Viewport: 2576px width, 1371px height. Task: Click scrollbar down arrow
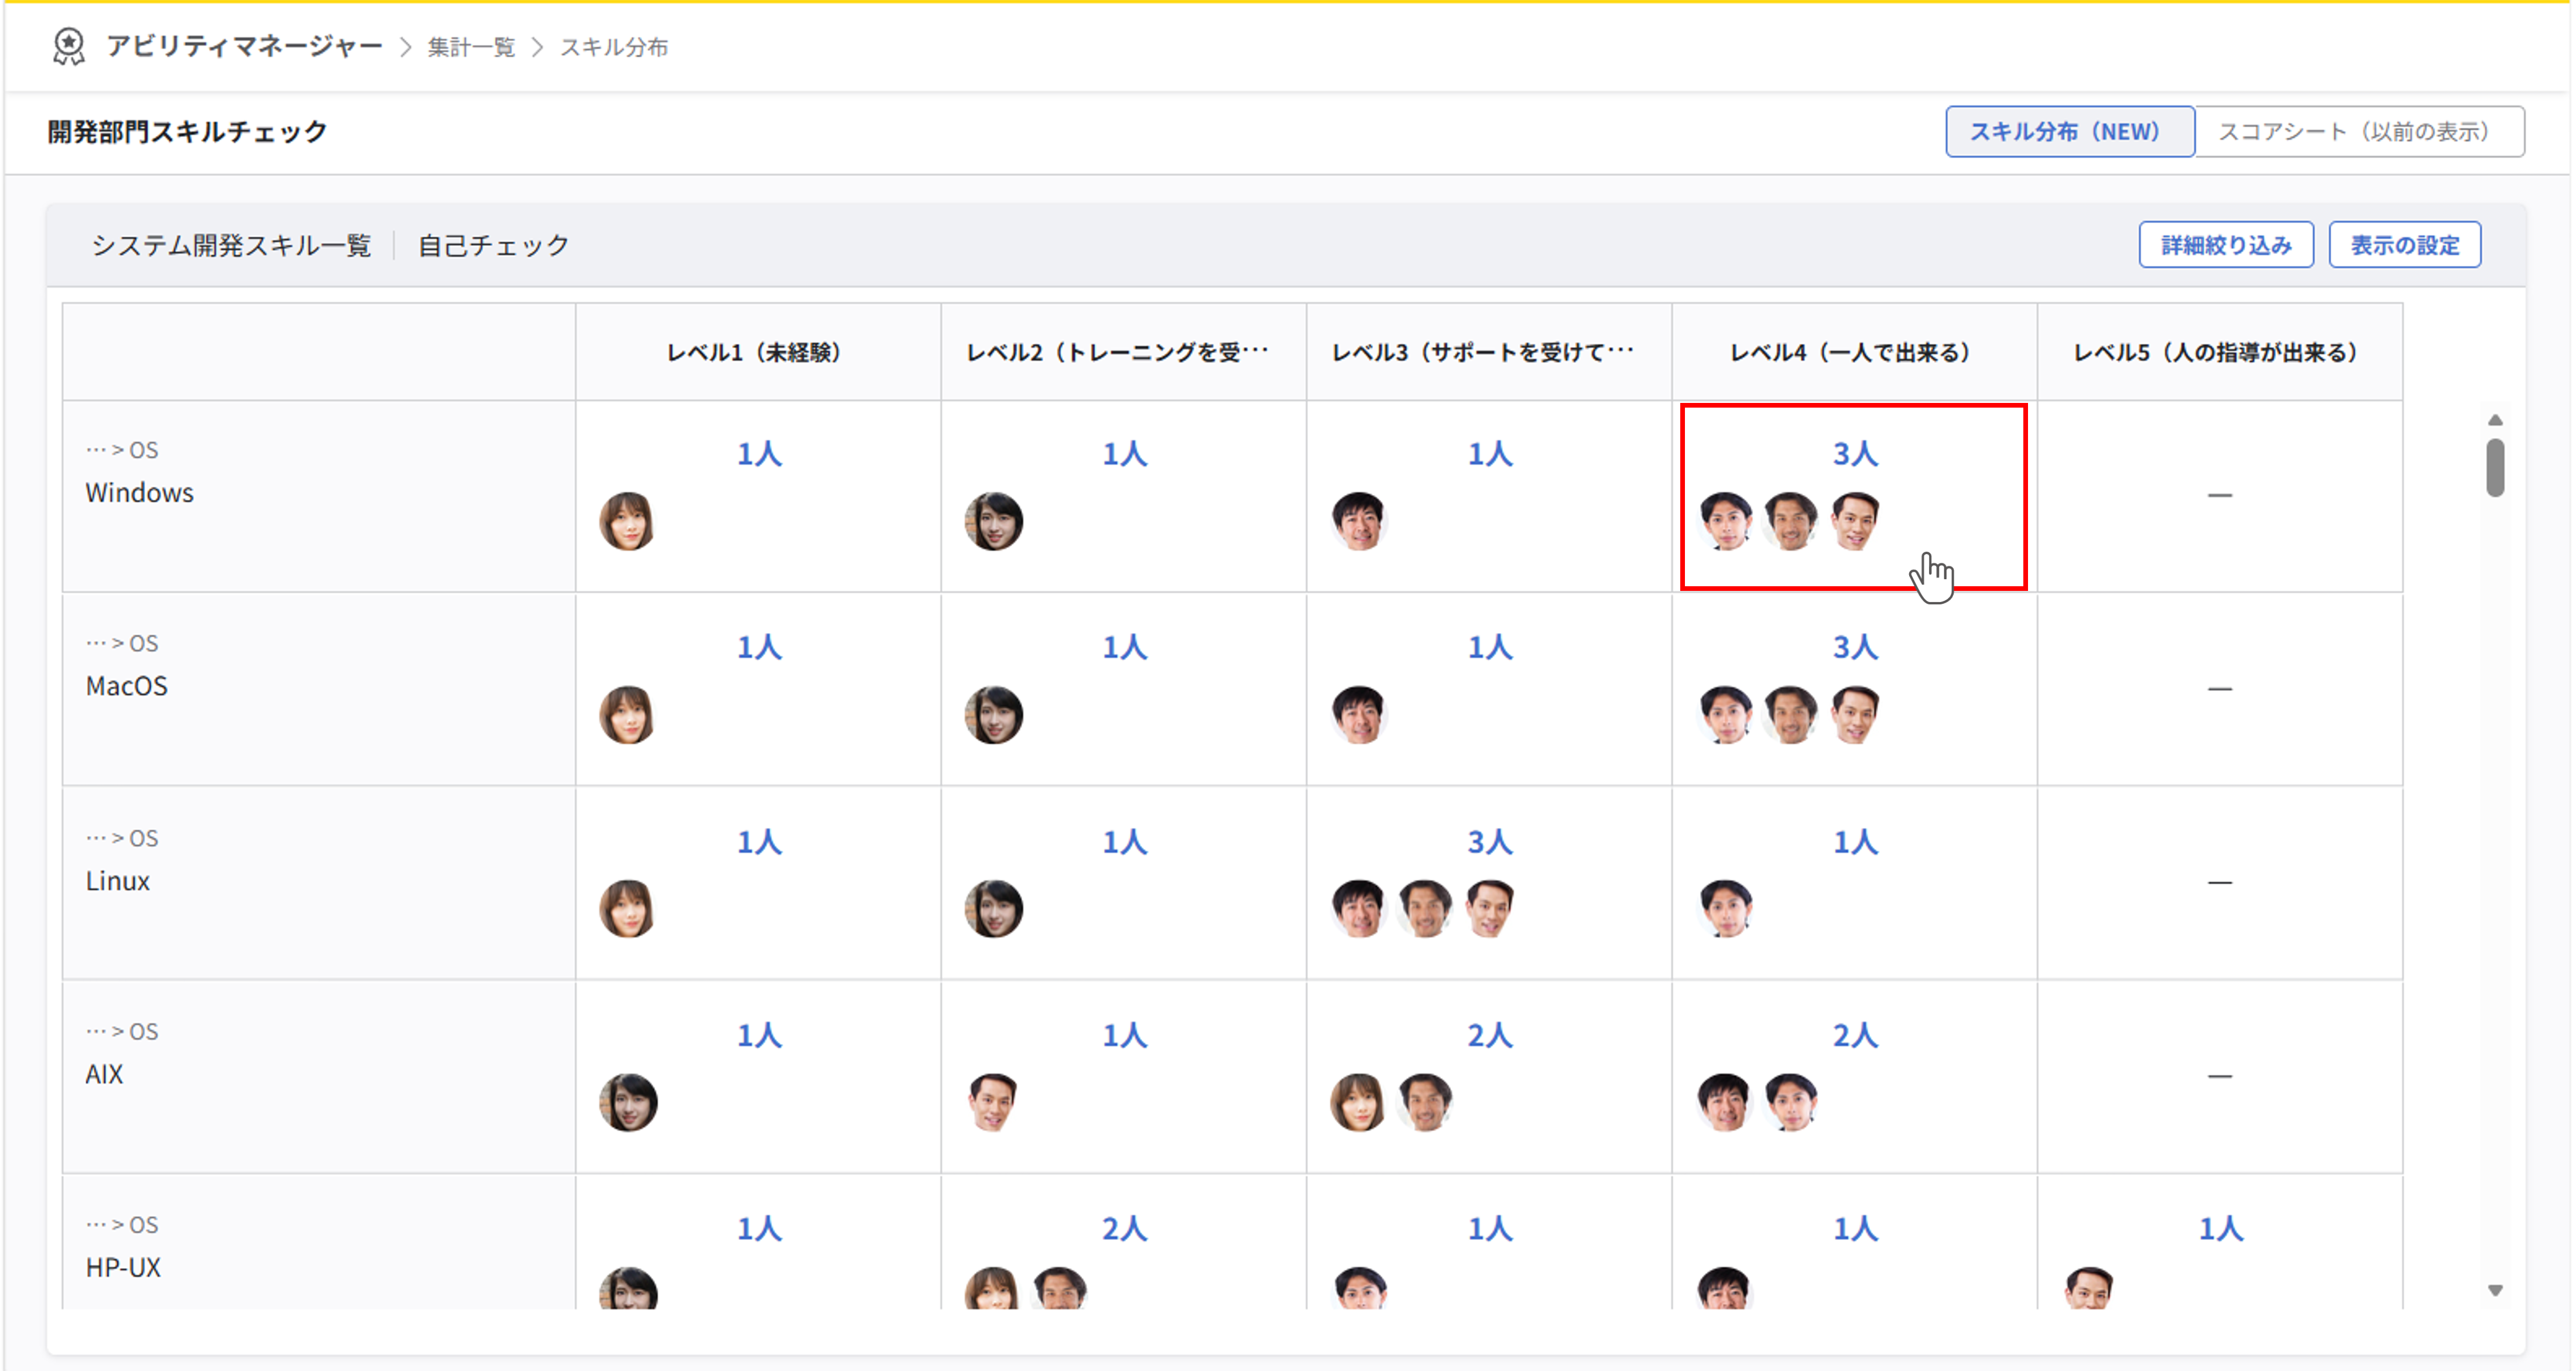[2495, 1290]
